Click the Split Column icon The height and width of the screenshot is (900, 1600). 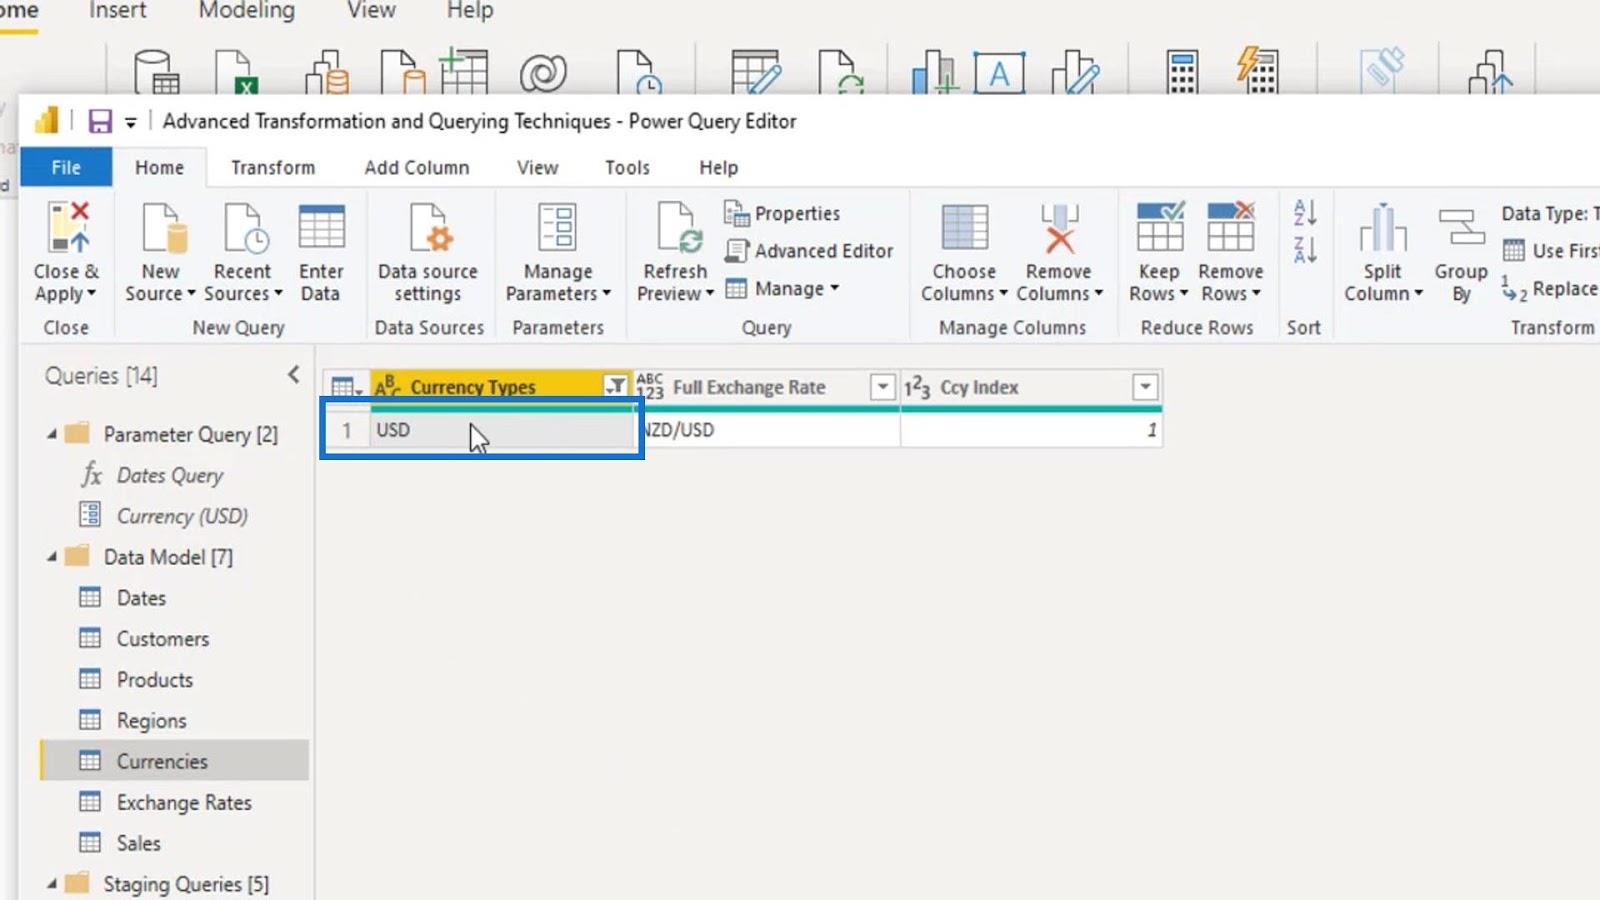pyautogui.click(x=1383, y=226)
